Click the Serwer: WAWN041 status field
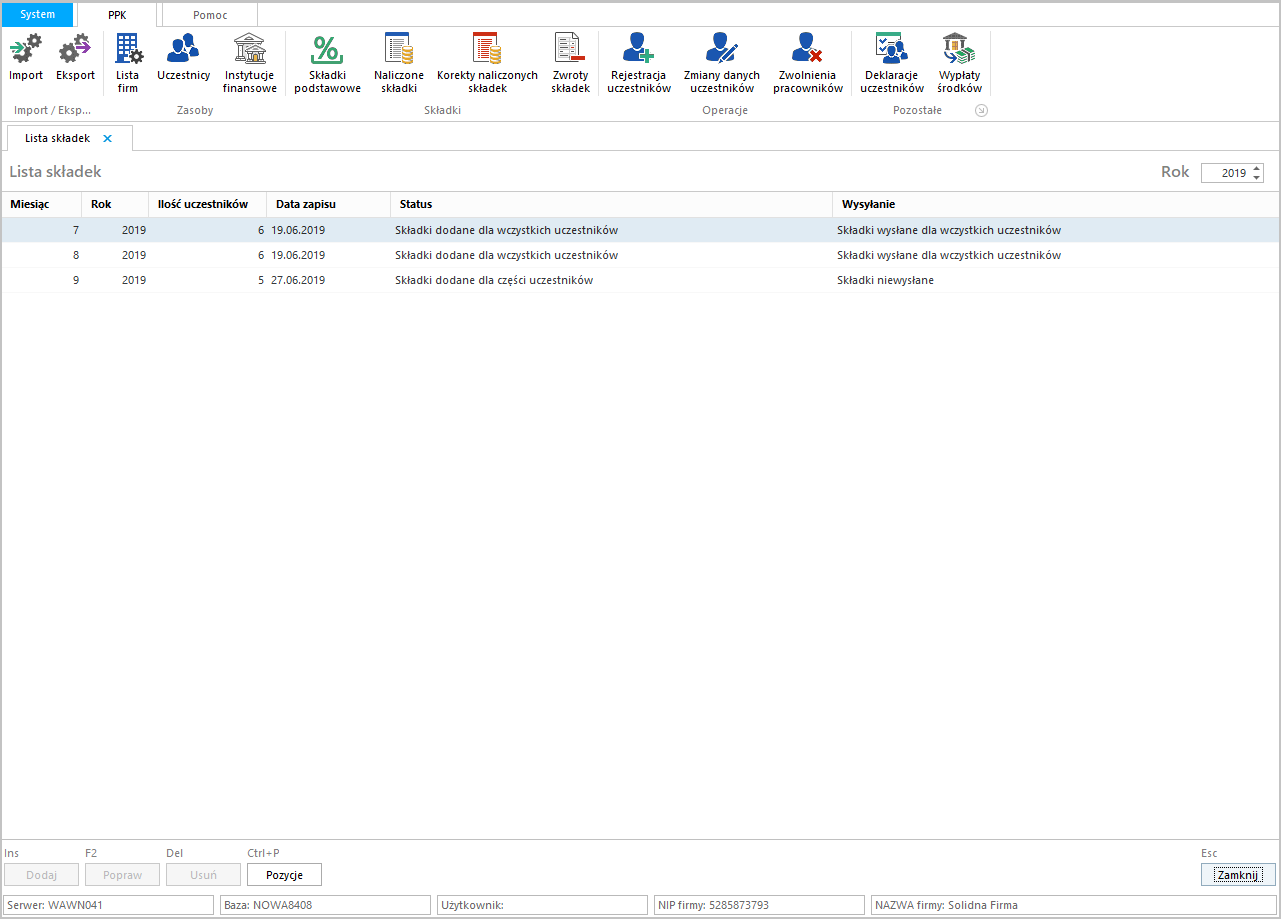The width and height of the screenshot is (1281, 919). (108, 905)
